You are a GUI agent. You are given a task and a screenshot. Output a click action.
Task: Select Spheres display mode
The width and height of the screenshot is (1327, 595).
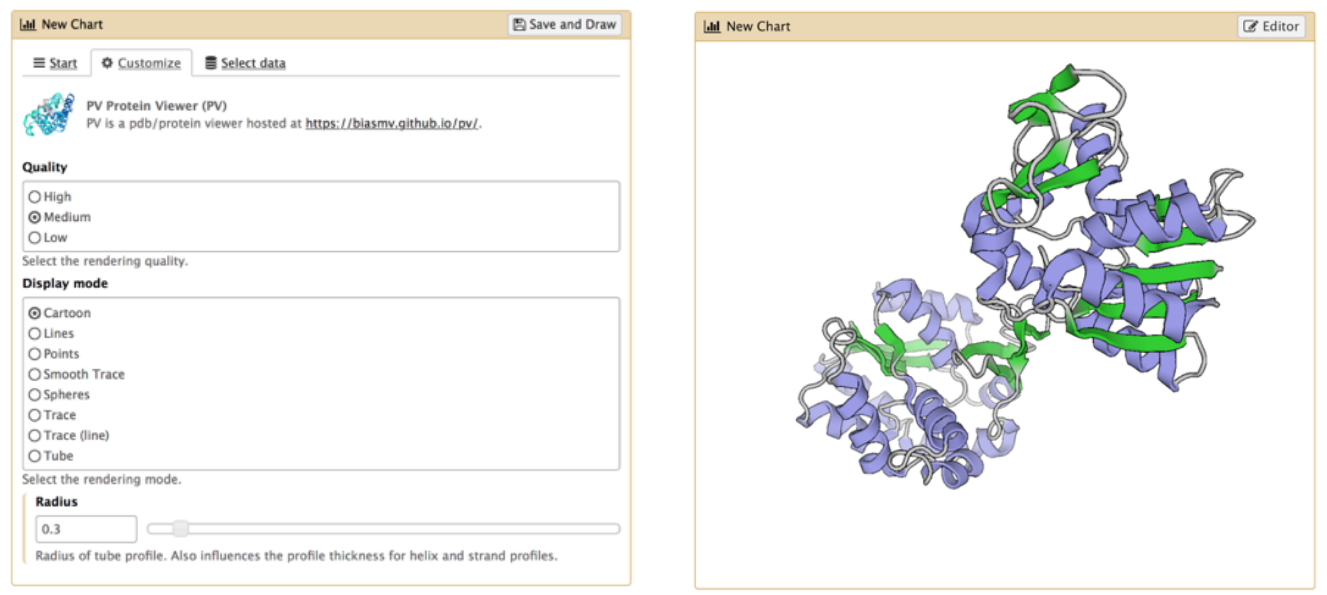tap(35, 395)
